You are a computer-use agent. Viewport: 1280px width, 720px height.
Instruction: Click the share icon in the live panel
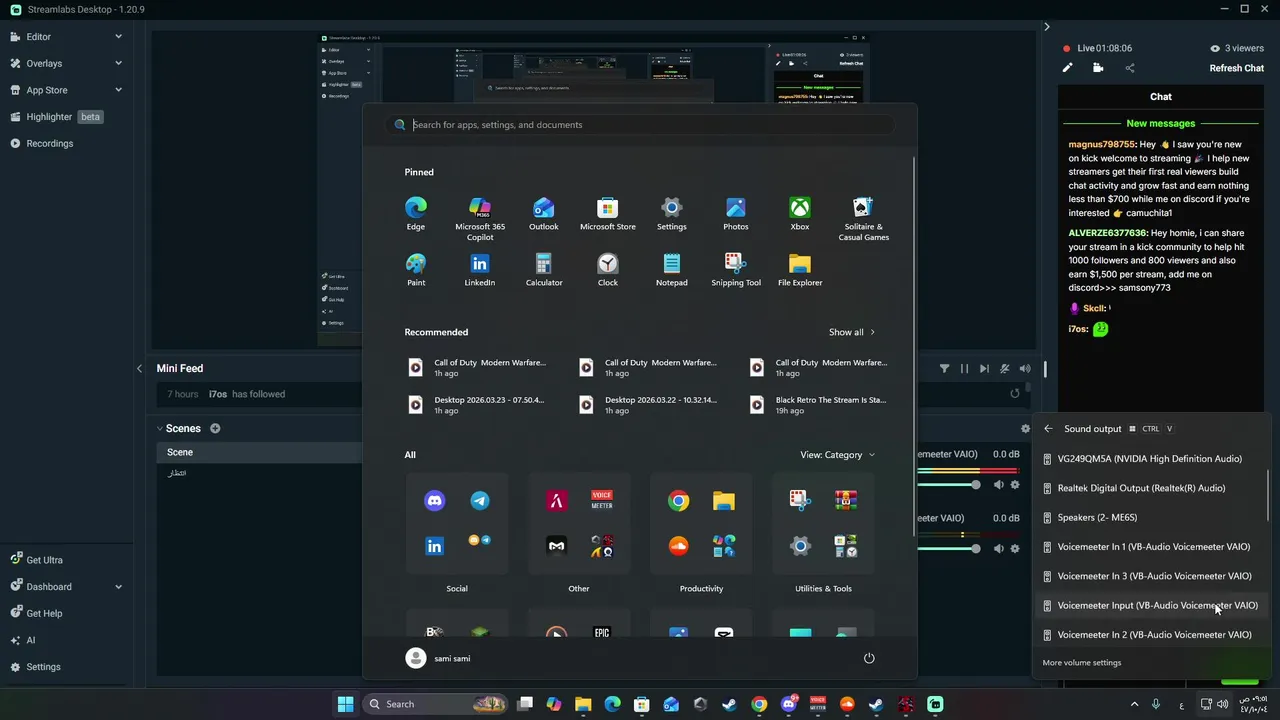click(x=1130, y=68)
